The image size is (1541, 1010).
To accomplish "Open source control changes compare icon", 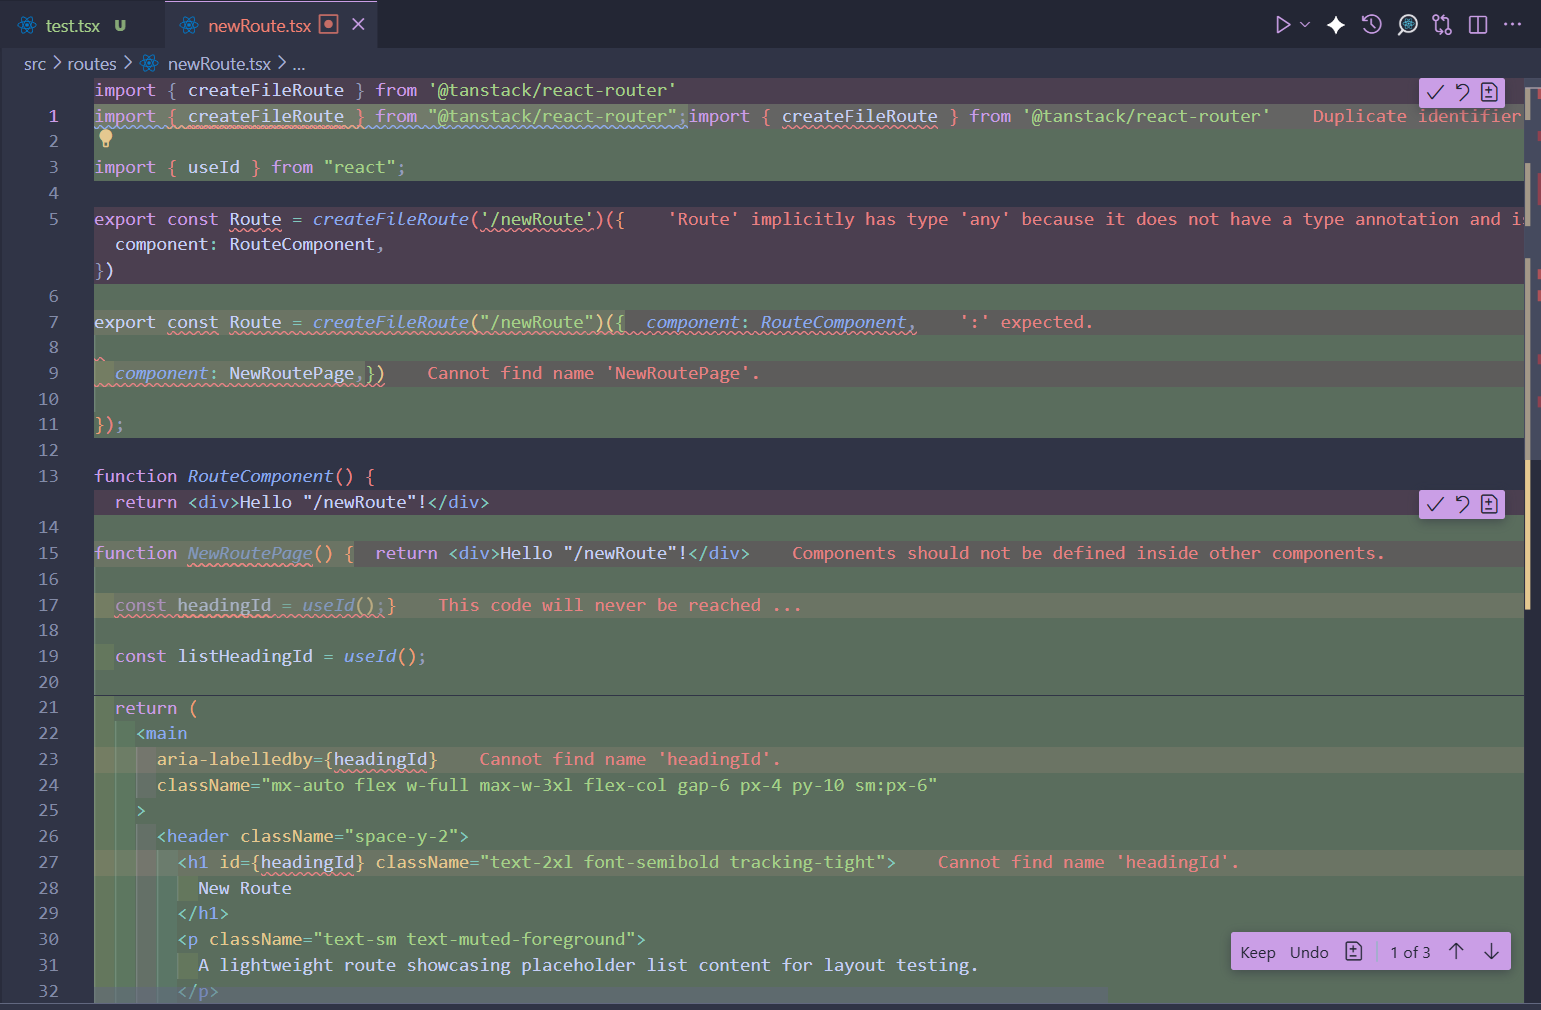I will pos(1442,25).
